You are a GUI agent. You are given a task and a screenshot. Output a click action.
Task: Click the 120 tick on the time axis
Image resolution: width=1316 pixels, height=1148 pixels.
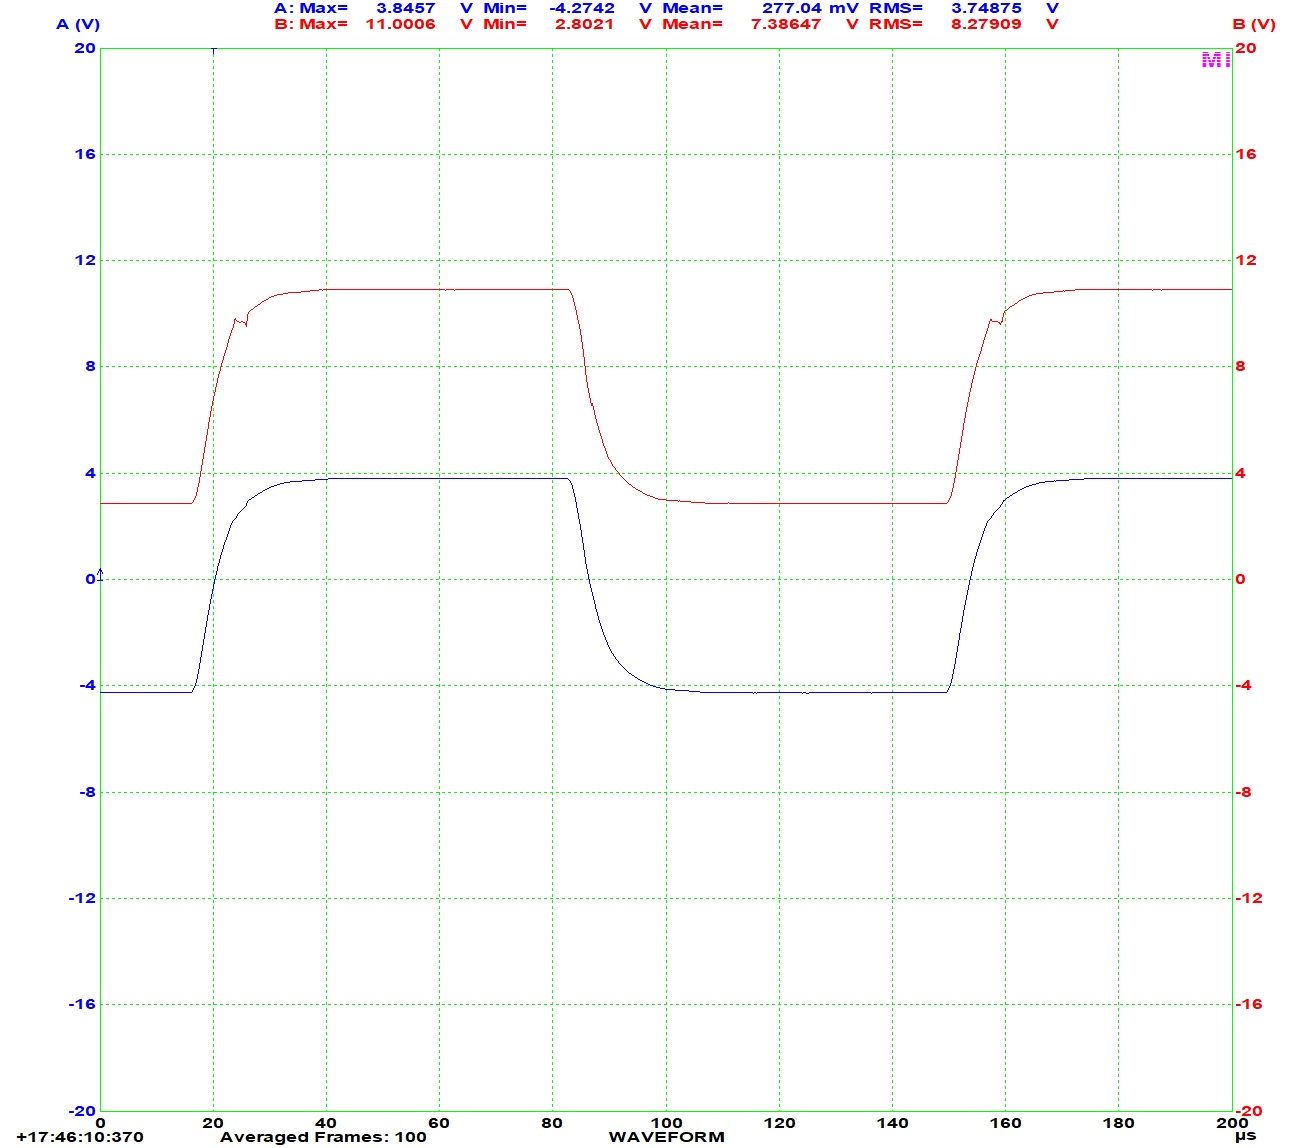pos(779,1123)
